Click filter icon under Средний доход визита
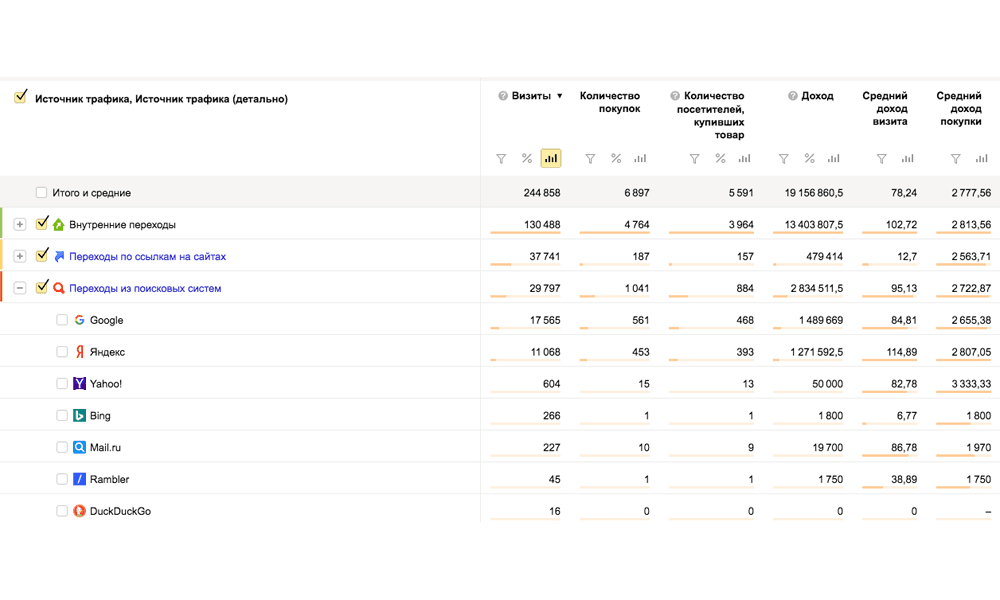1000x600 pixels. (x=881, y=159)
